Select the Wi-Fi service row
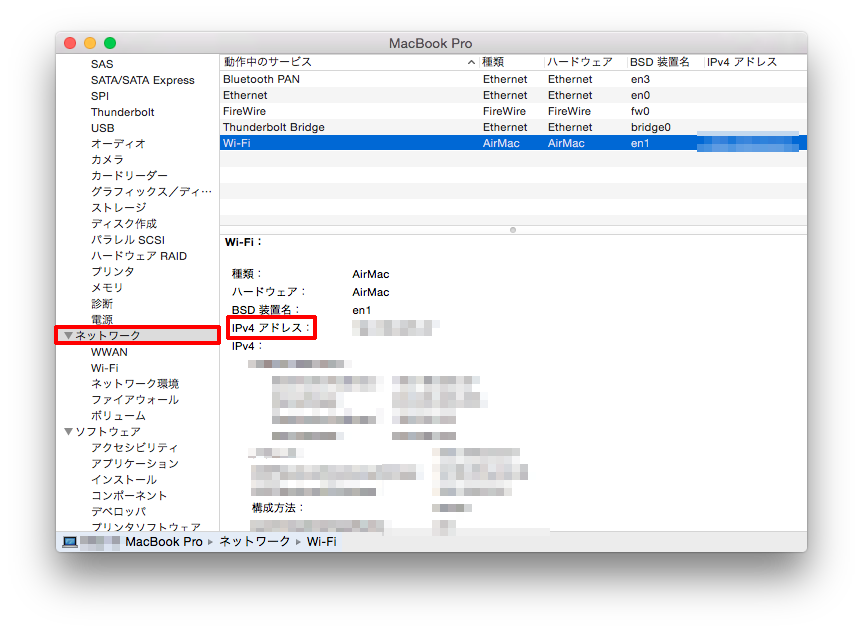 (513, 143)
